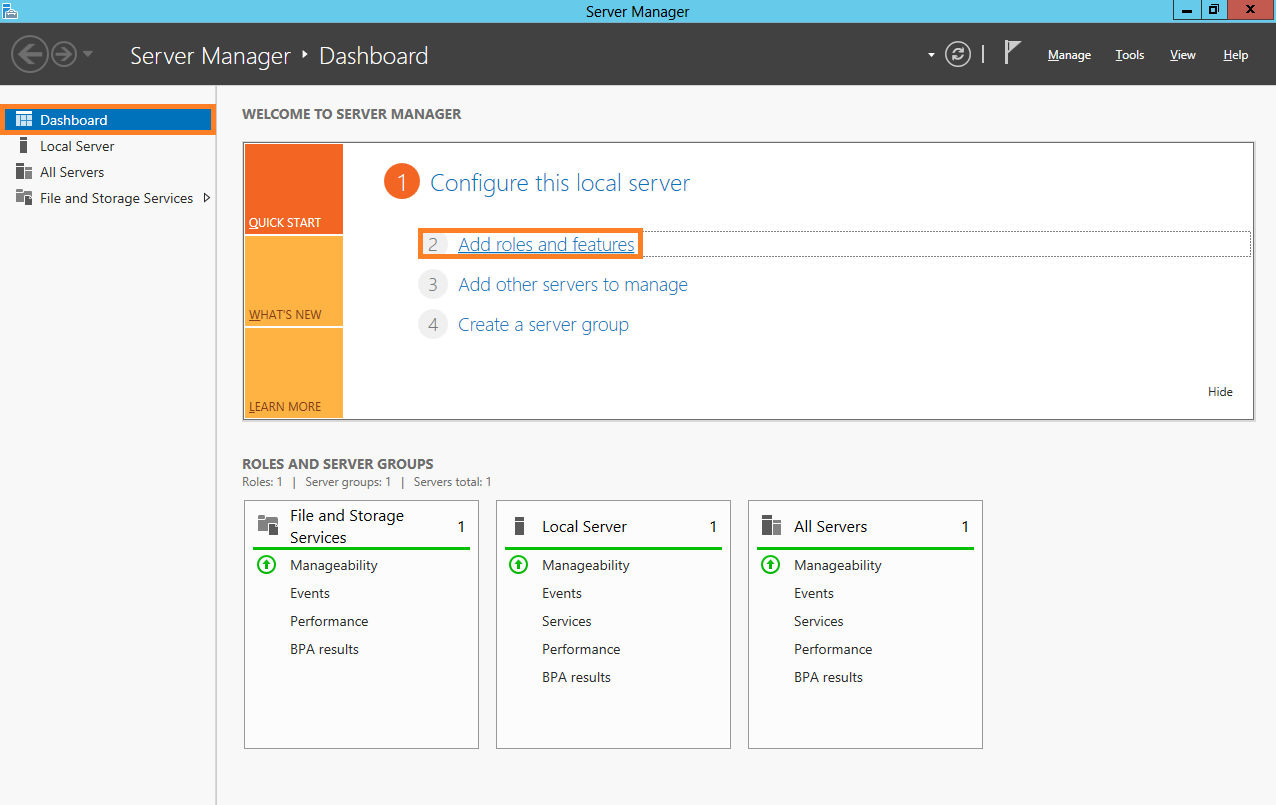Open BPA results in All Servers tile

(x=828, y=677)
